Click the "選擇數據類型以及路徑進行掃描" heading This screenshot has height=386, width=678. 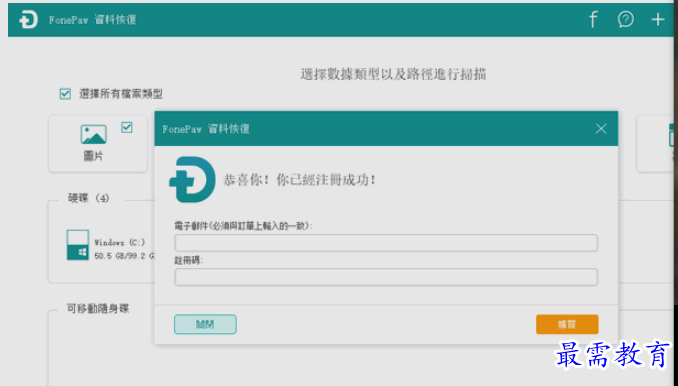pyautogui.click(x=393, y=74)
